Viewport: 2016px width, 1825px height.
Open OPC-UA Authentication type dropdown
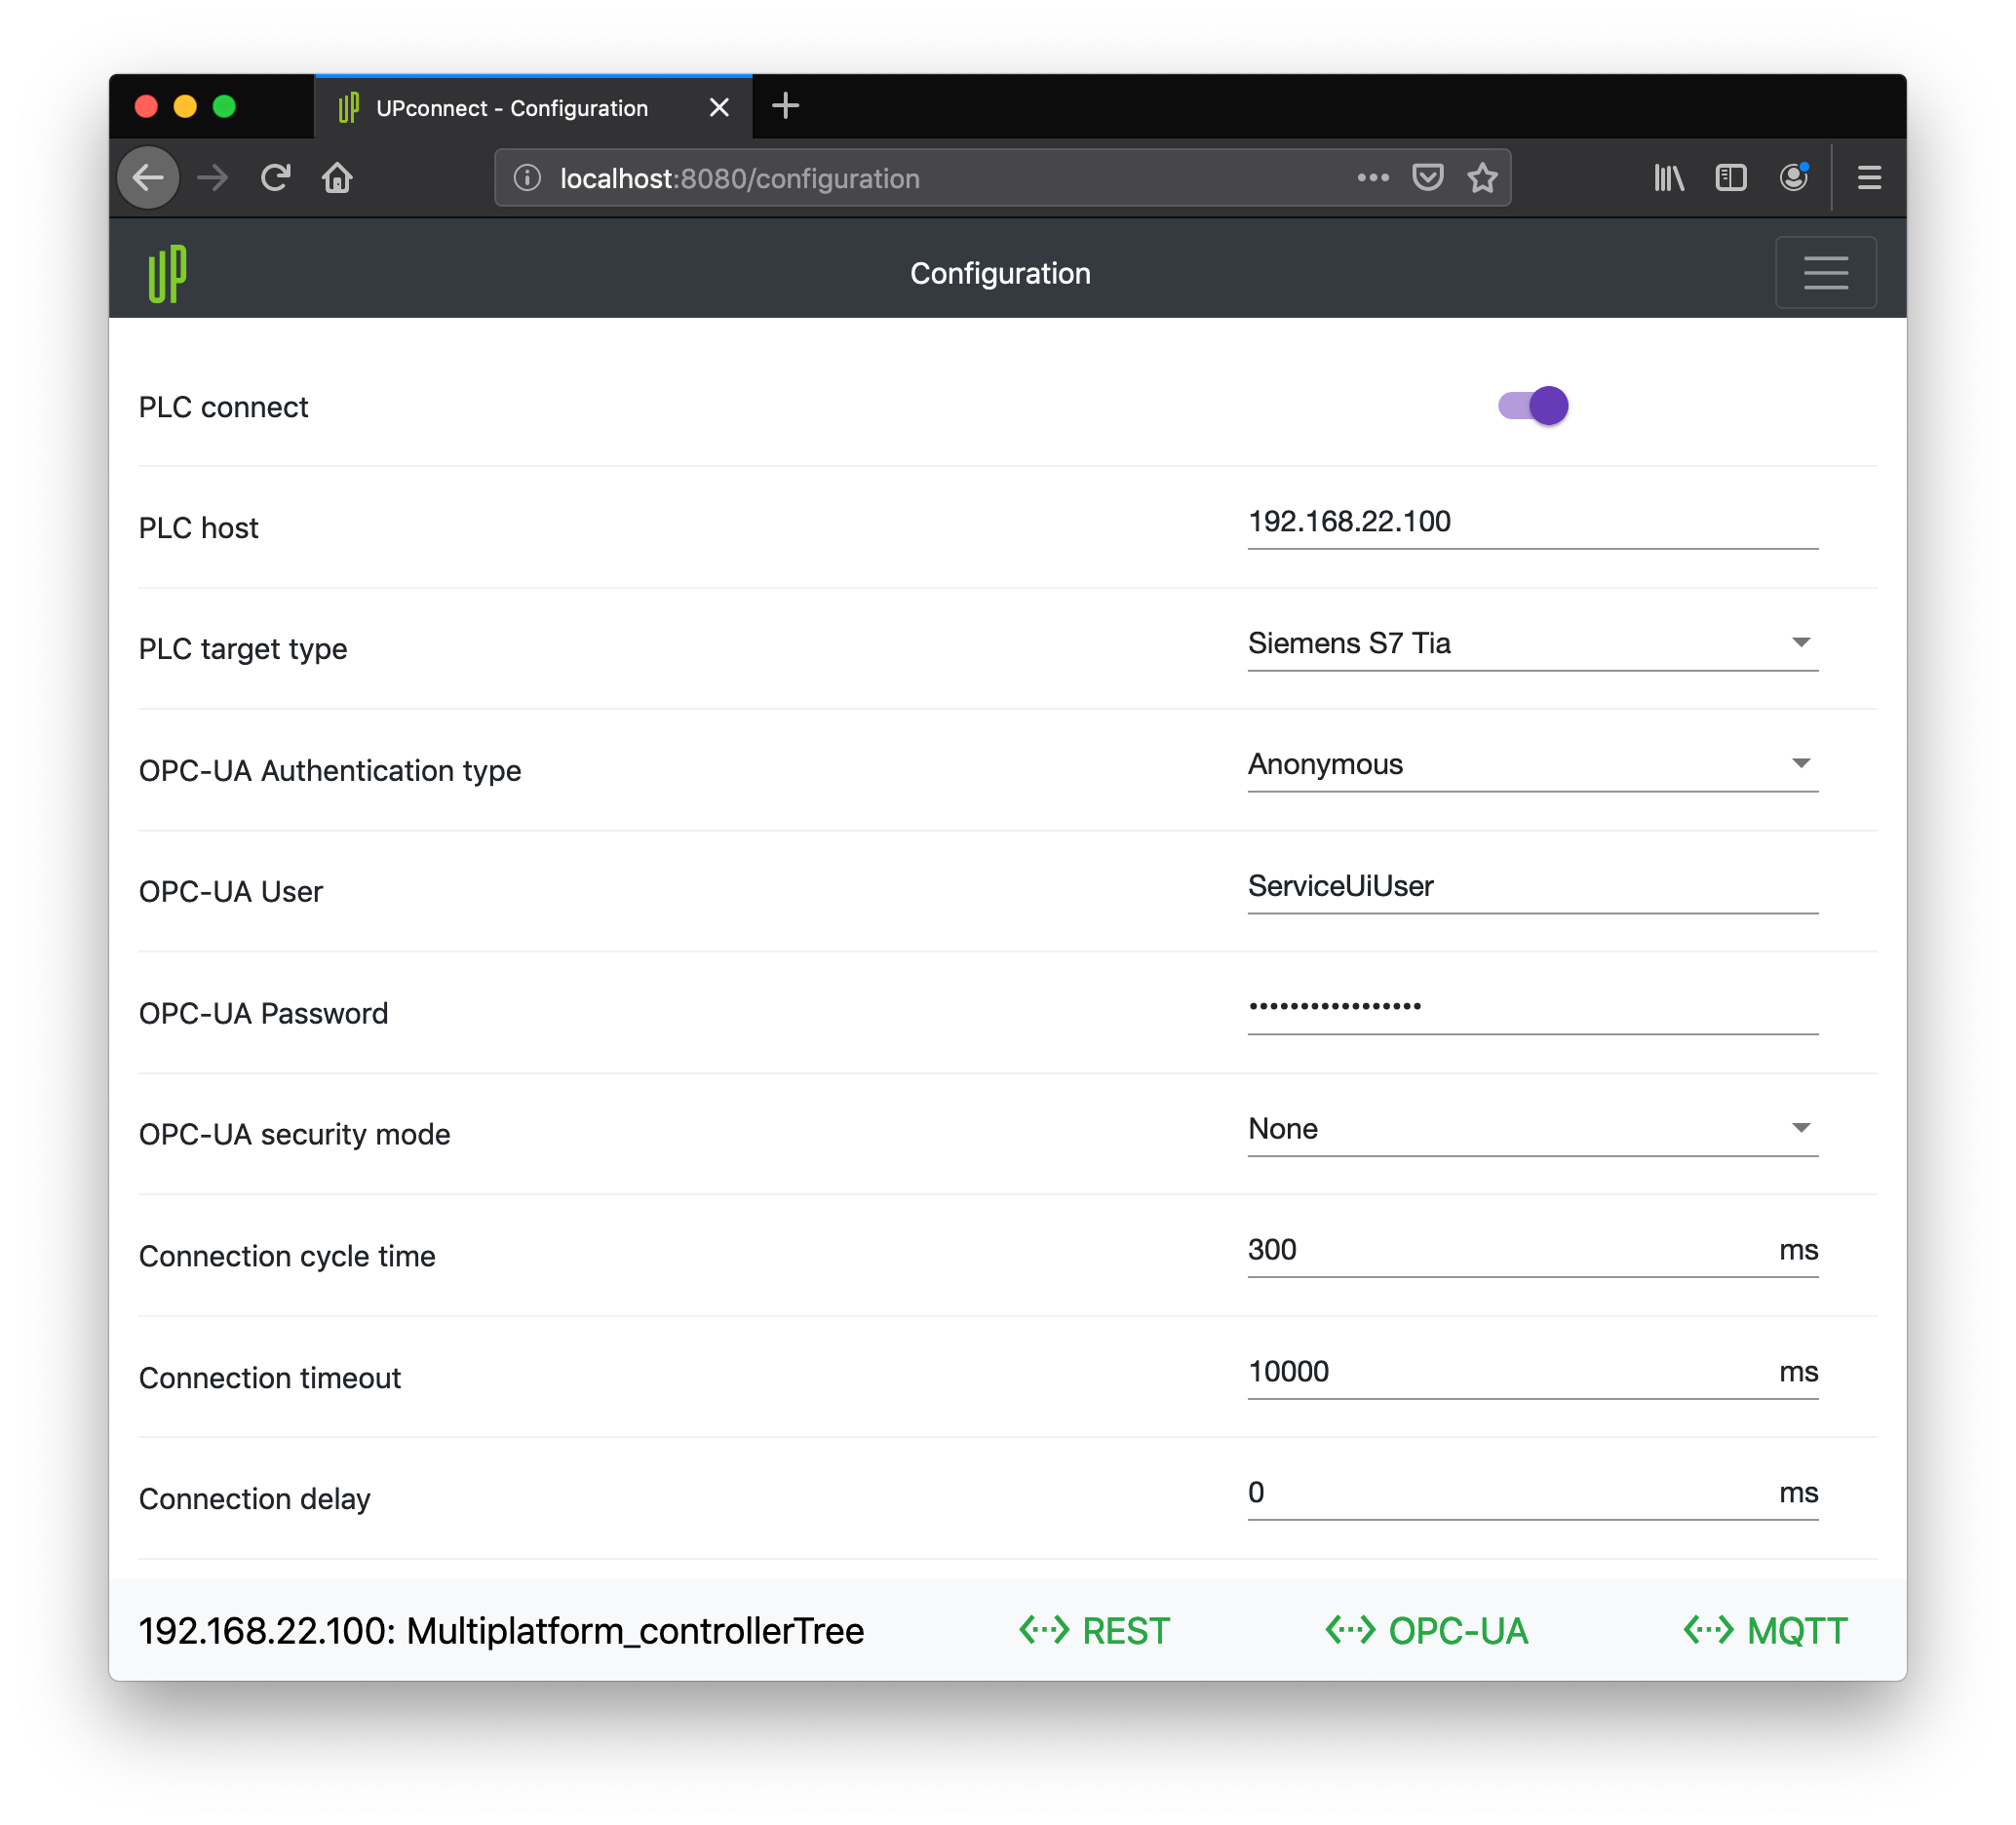(1531, 764)
